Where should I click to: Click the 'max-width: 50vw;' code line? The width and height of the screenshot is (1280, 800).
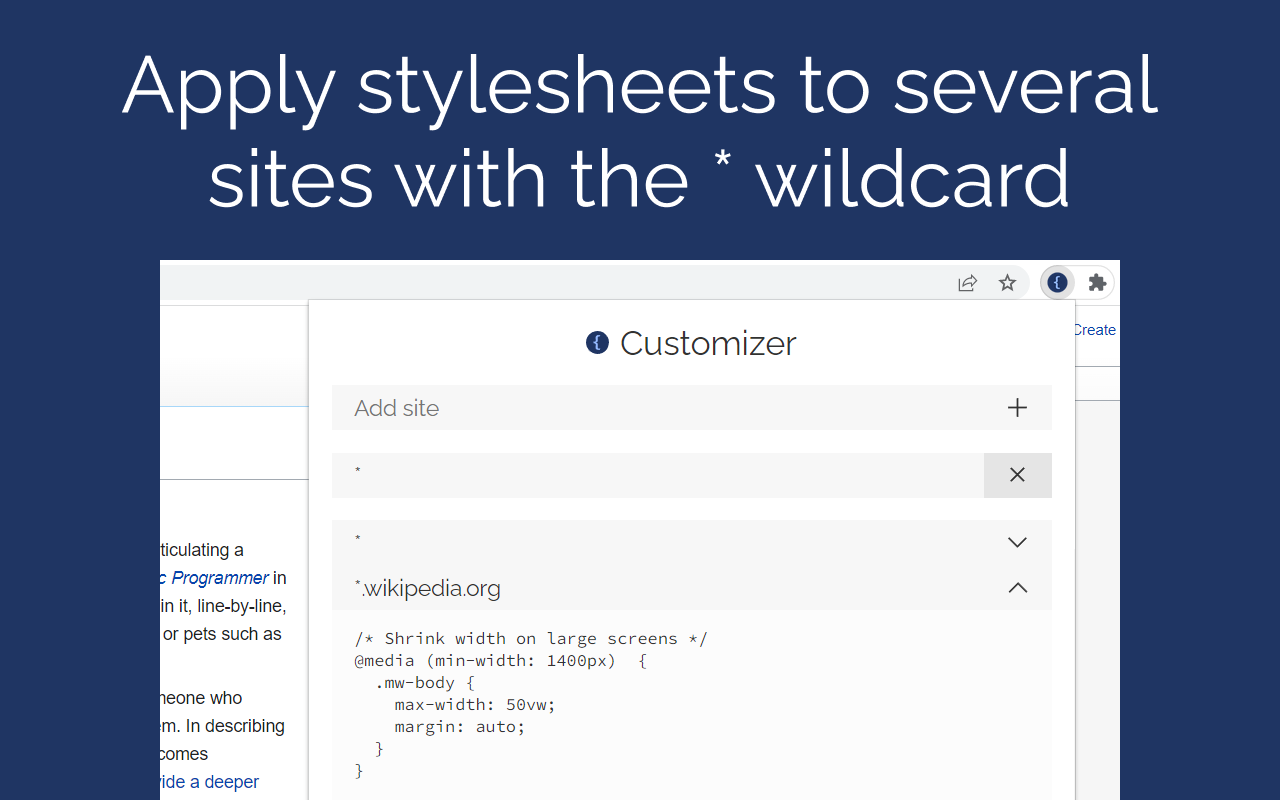pos(475,704)
